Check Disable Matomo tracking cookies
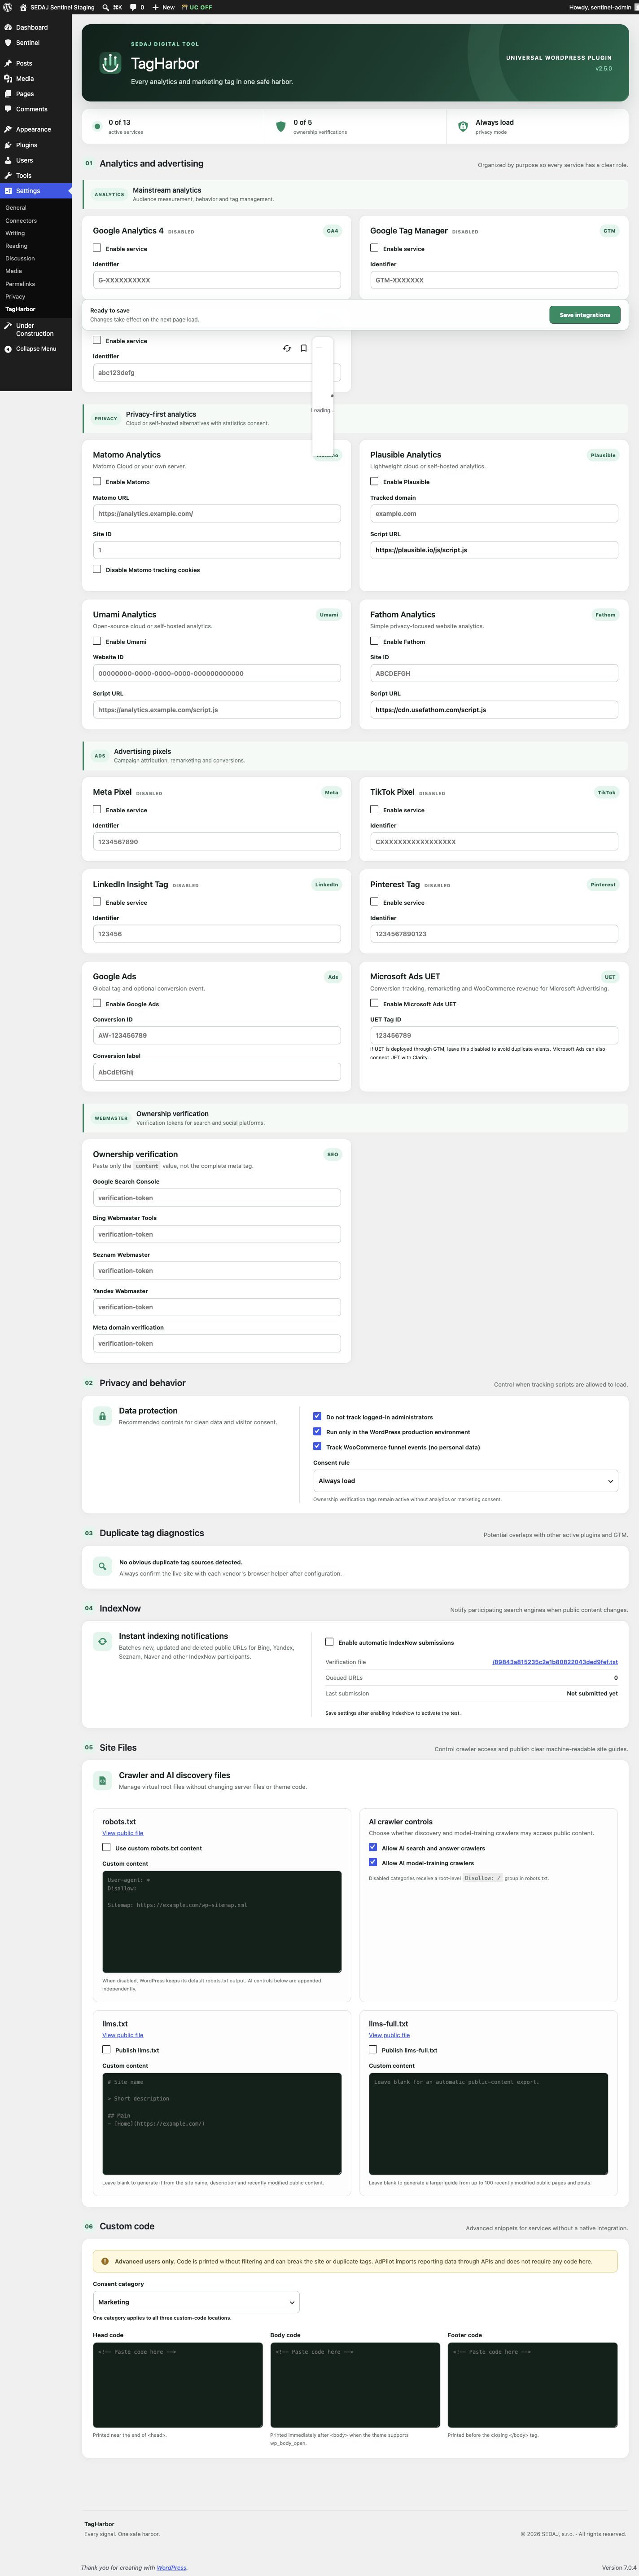The image size is (639, 2576). [97, 569]
